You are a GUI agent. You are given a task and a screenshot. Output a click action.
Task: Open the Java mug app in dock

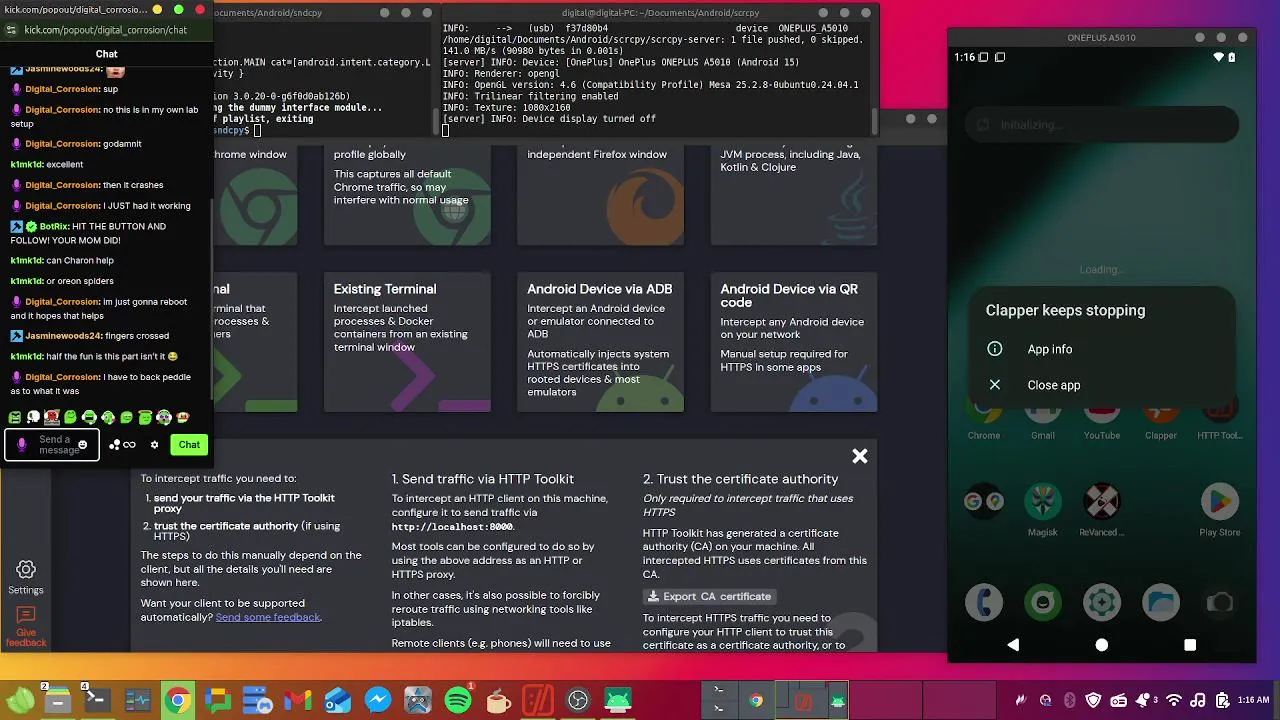pyautogui.click(x=498, y=700)
